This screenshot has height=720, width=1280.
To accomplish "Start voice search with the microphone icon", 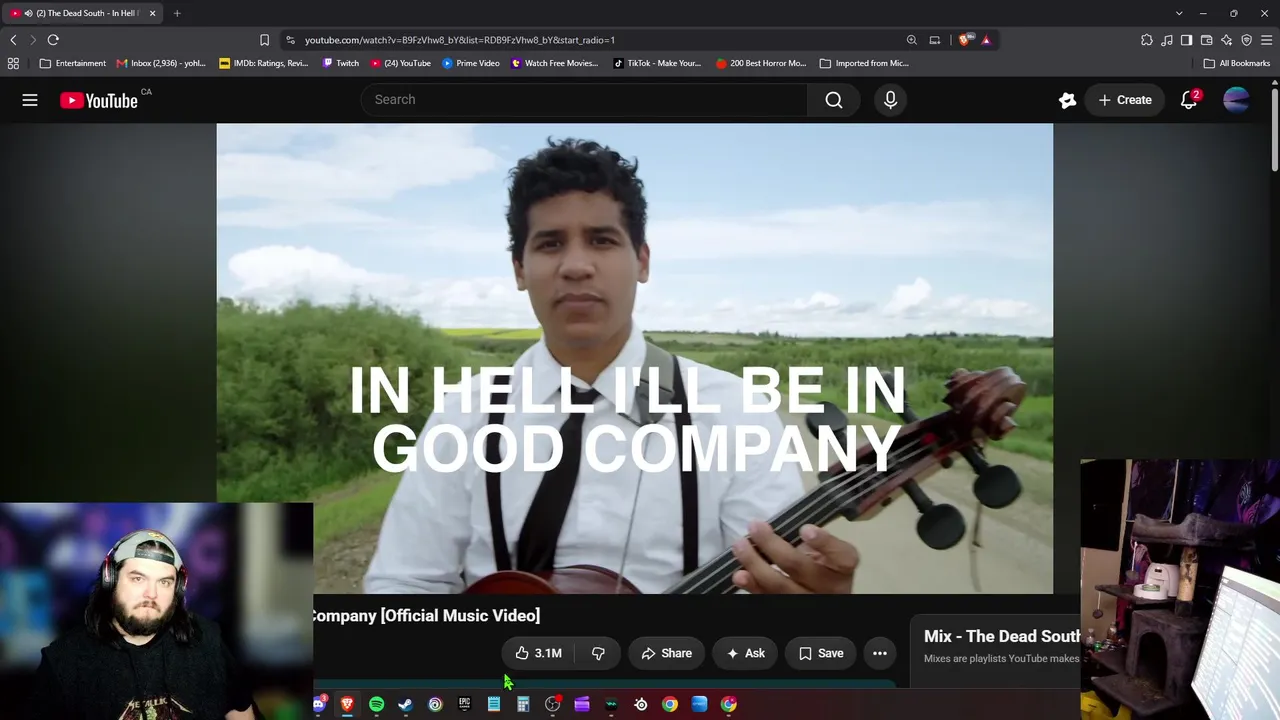I will tap(890, 100).
